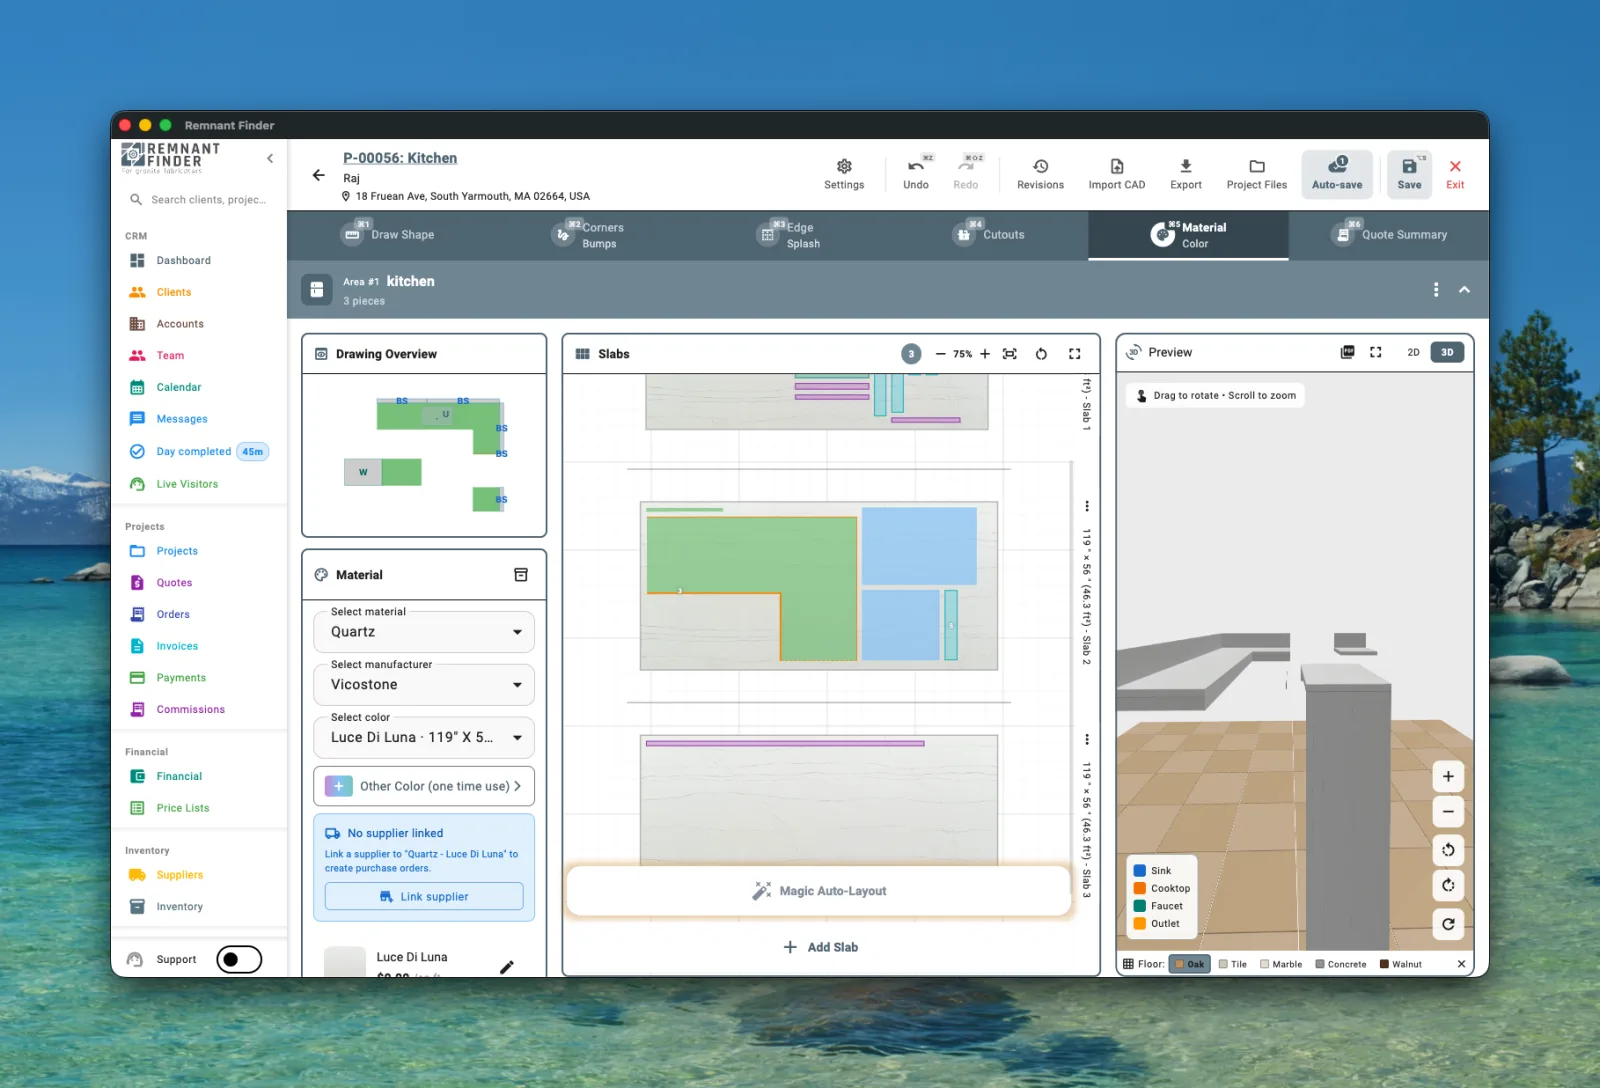Switch preview to 2D
This screenshot has width=1600, height=1088.
click(1413, 352)
